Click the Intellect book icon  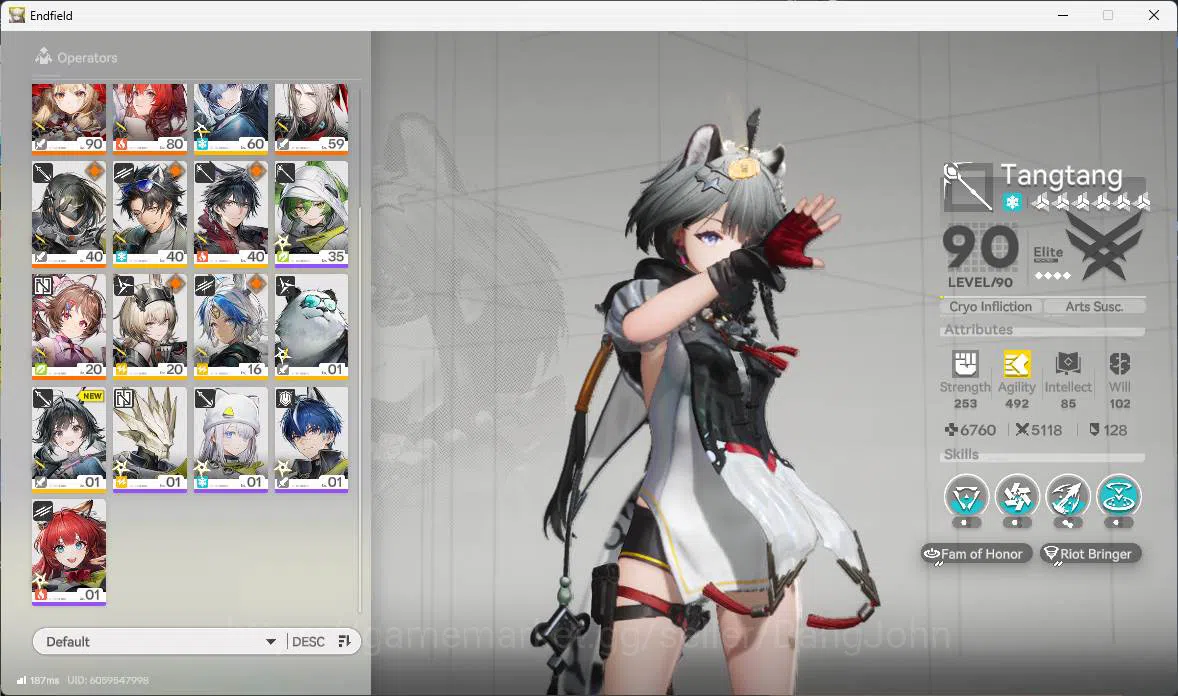click(x=1068, y=364)
